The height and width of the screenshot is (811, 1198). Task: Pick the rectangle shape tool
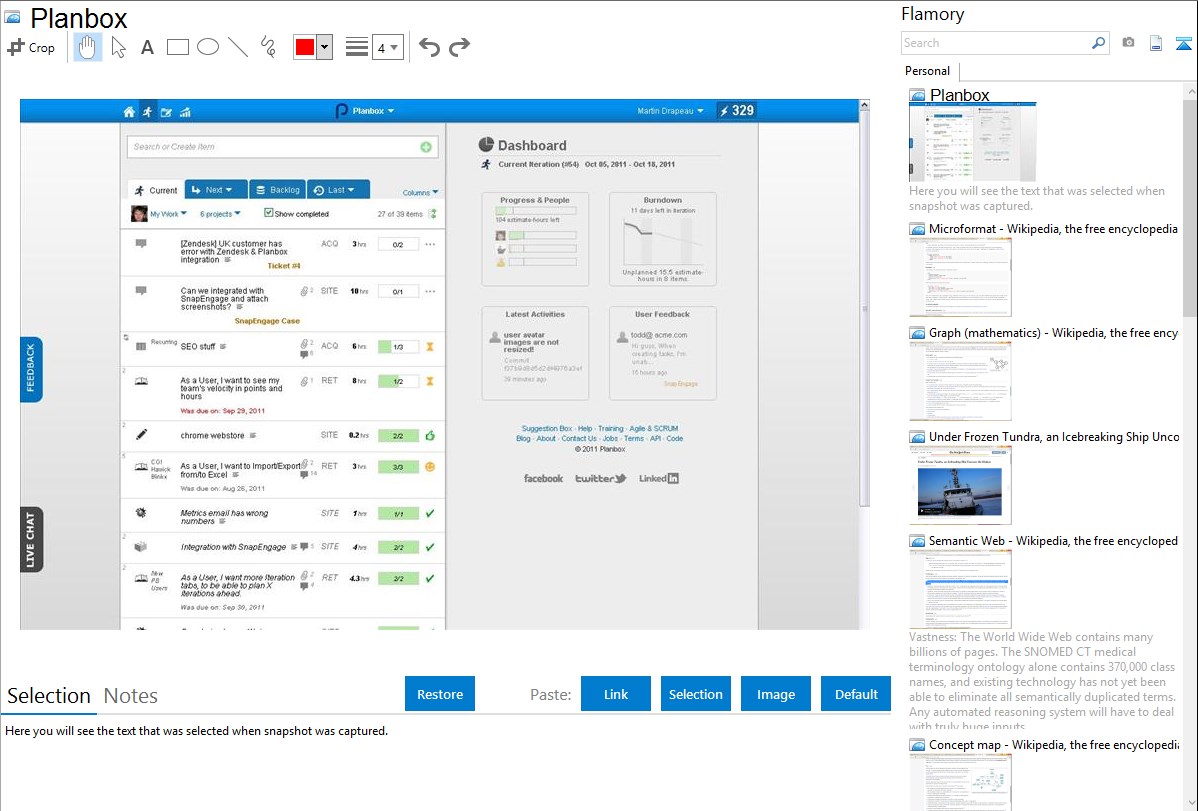click(x=177, y=47)
